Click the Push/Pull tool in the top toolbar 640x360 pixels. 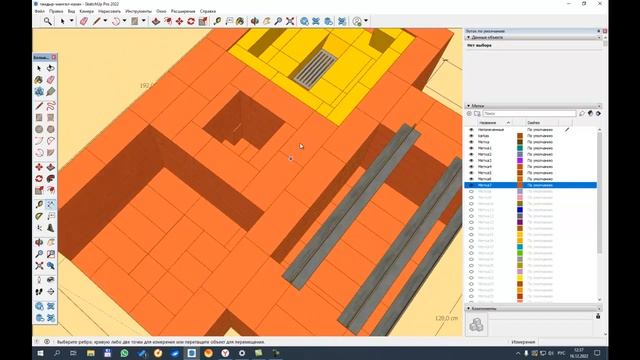[x=156, y=21]
